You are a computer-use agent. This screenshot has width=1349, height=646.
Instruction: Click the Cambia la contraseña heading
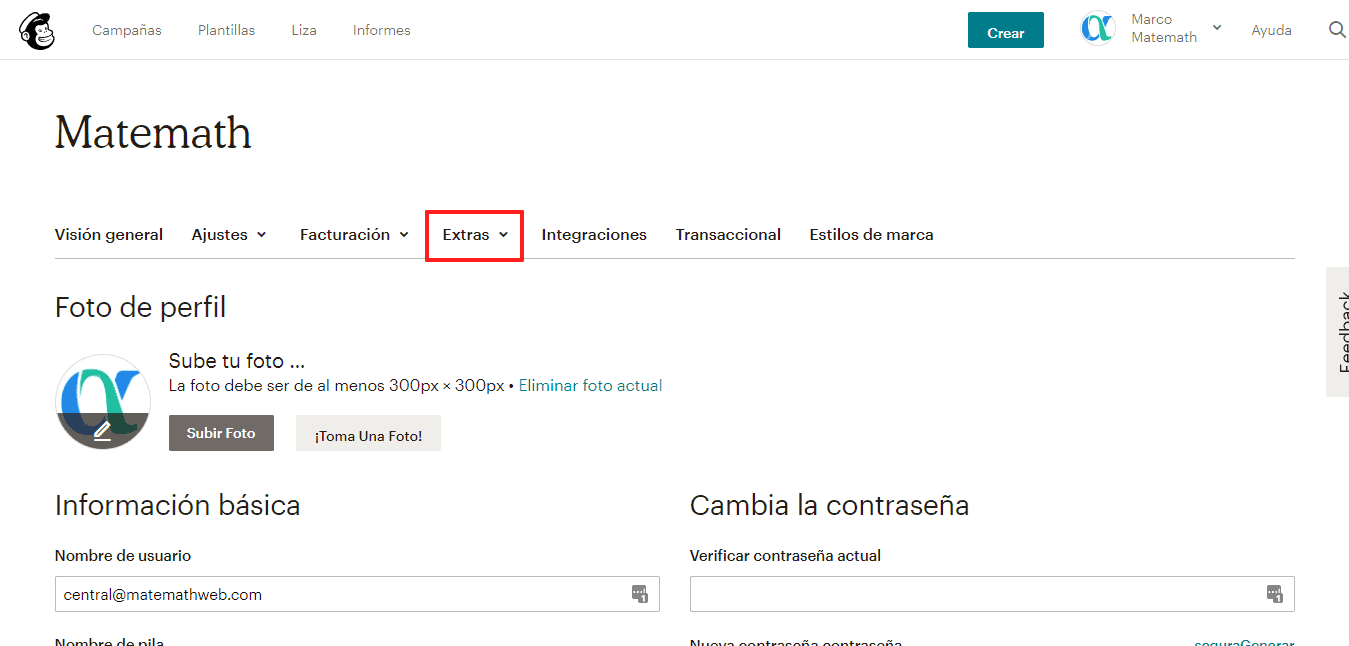click(x=830, y=505)
